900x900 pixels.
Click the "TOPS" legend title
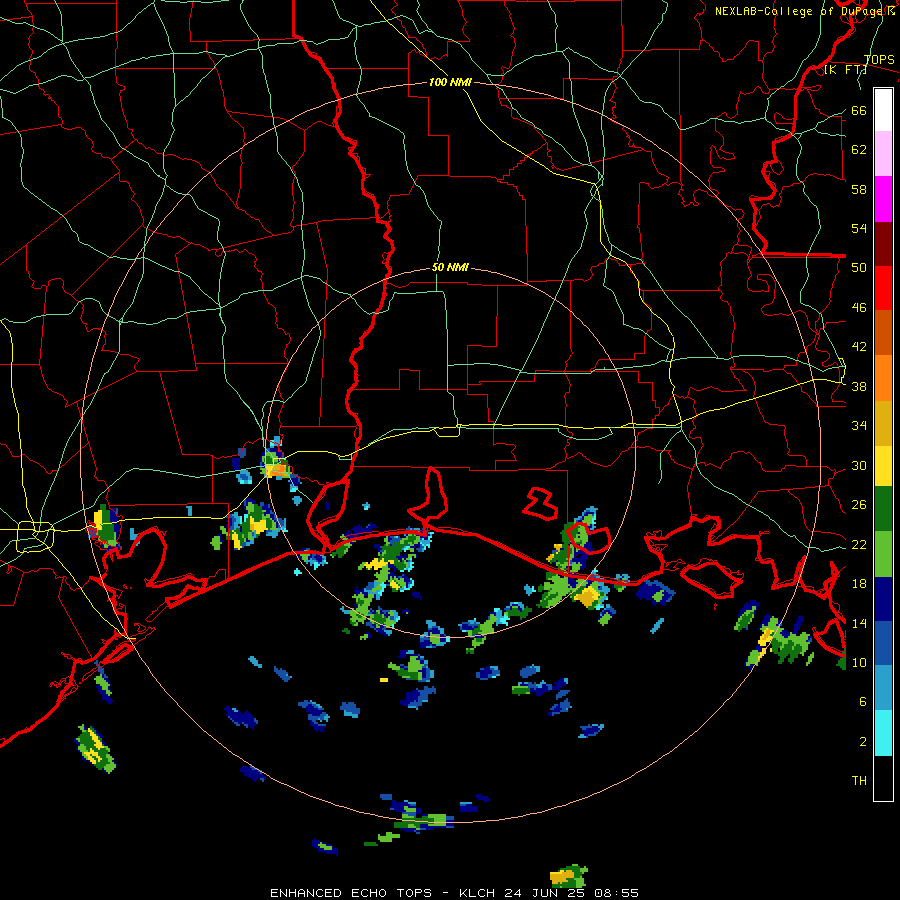(x=879, y=60)
